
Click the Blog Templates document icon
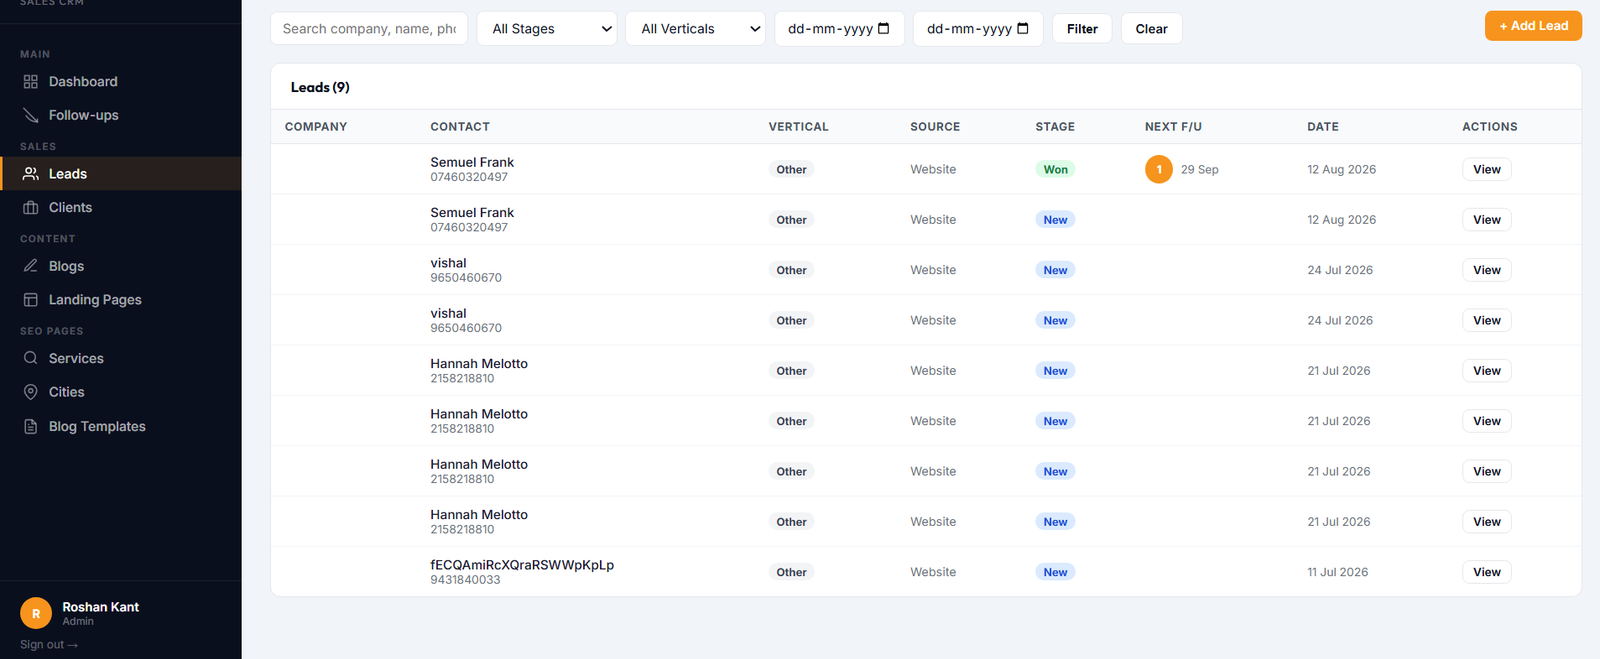[x=31, y=426]
